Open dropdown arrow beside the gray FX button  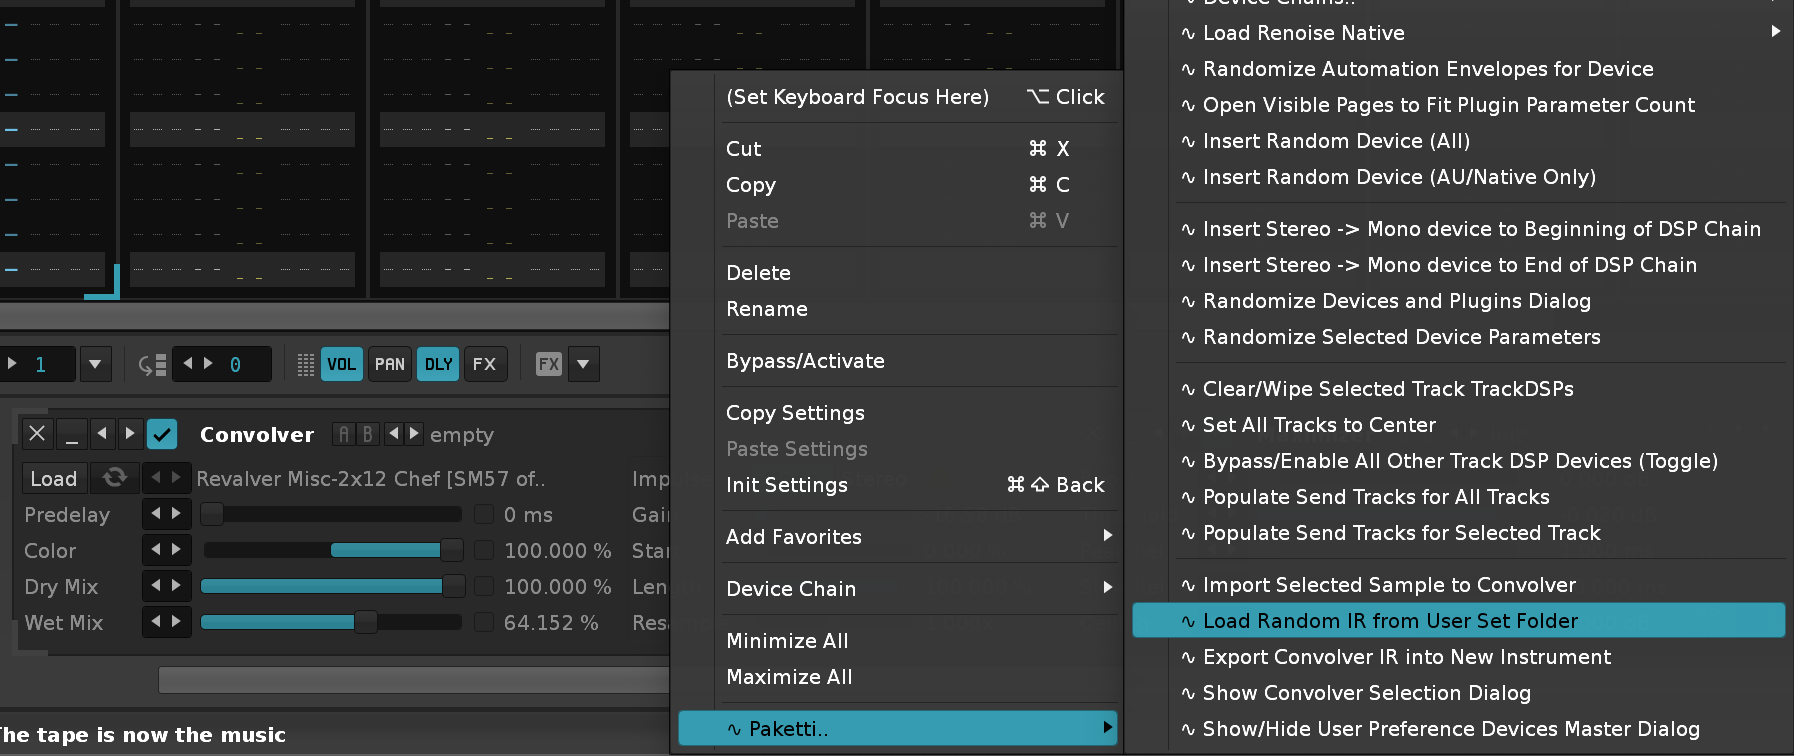(x=583, y=364)
